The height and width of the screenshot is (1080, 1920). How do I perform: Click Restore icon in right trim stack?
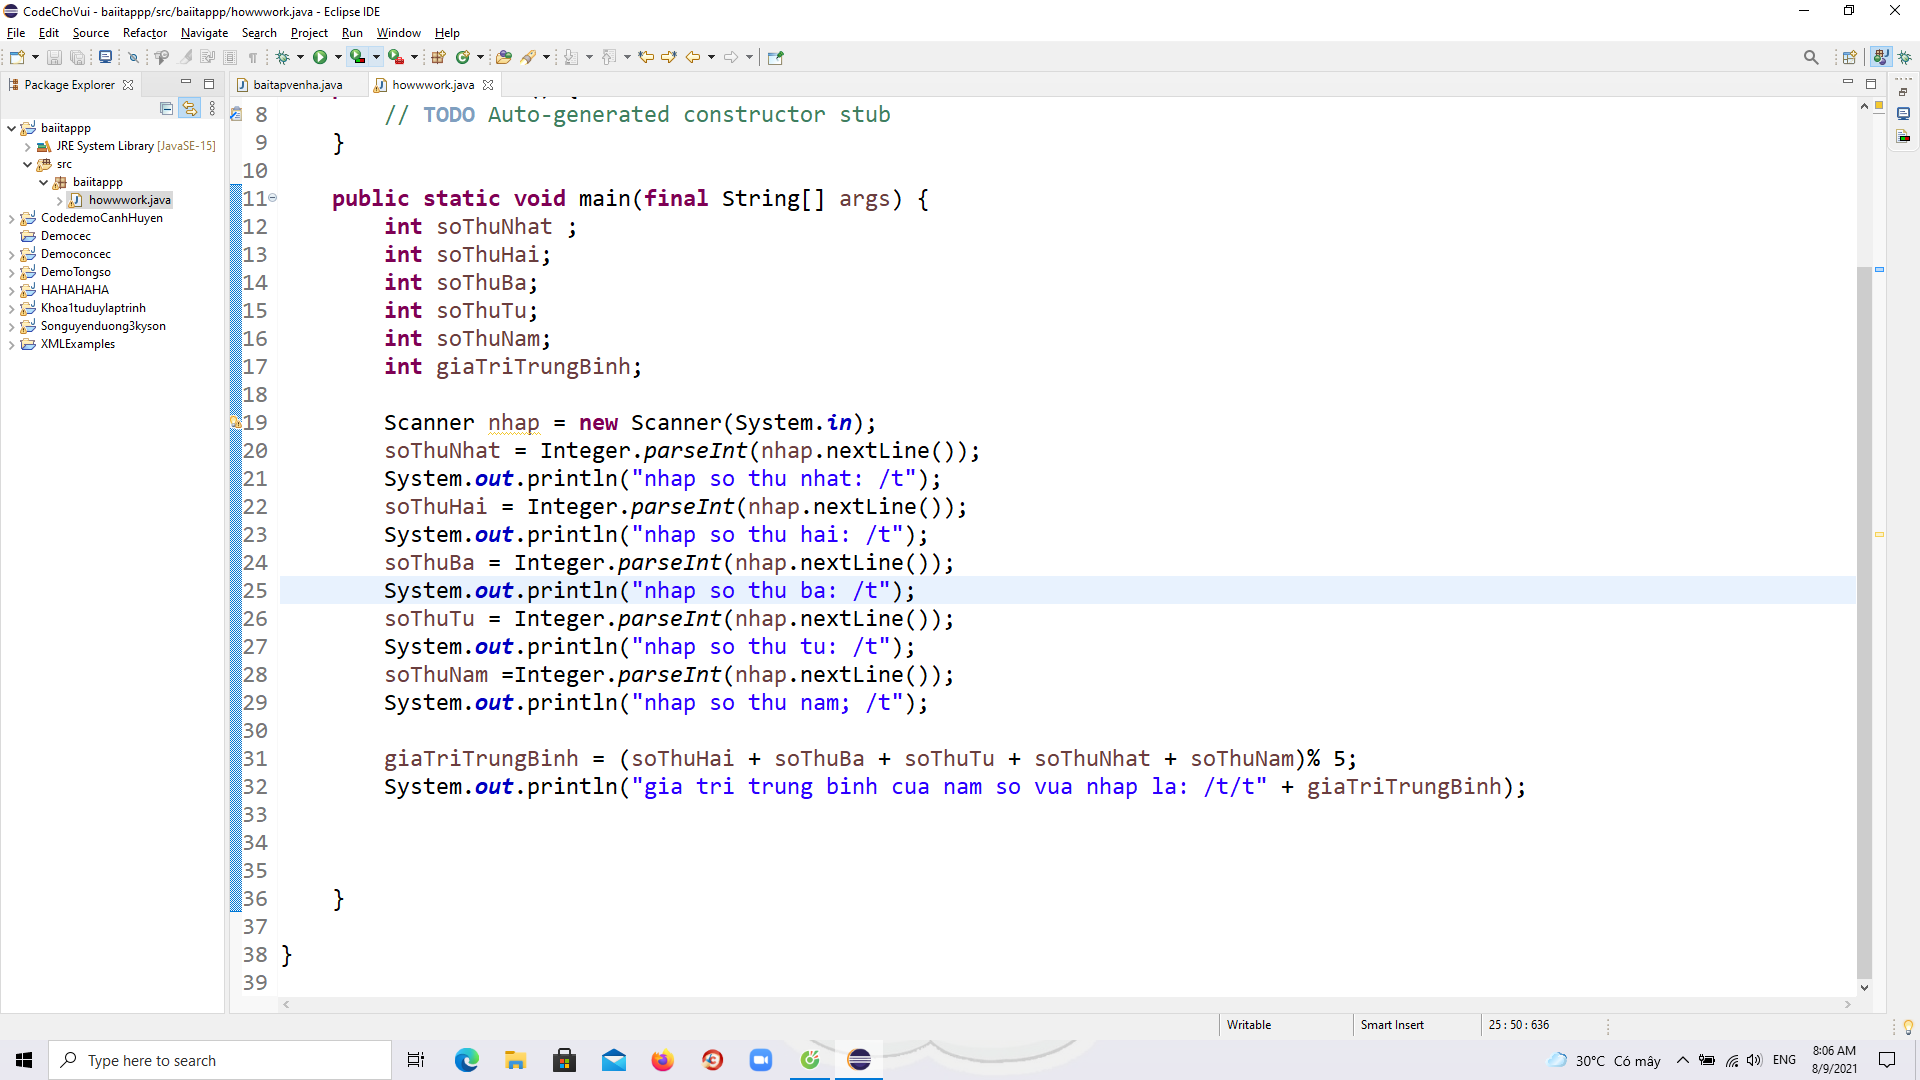pyautogui.click(x=1903, y=92)
